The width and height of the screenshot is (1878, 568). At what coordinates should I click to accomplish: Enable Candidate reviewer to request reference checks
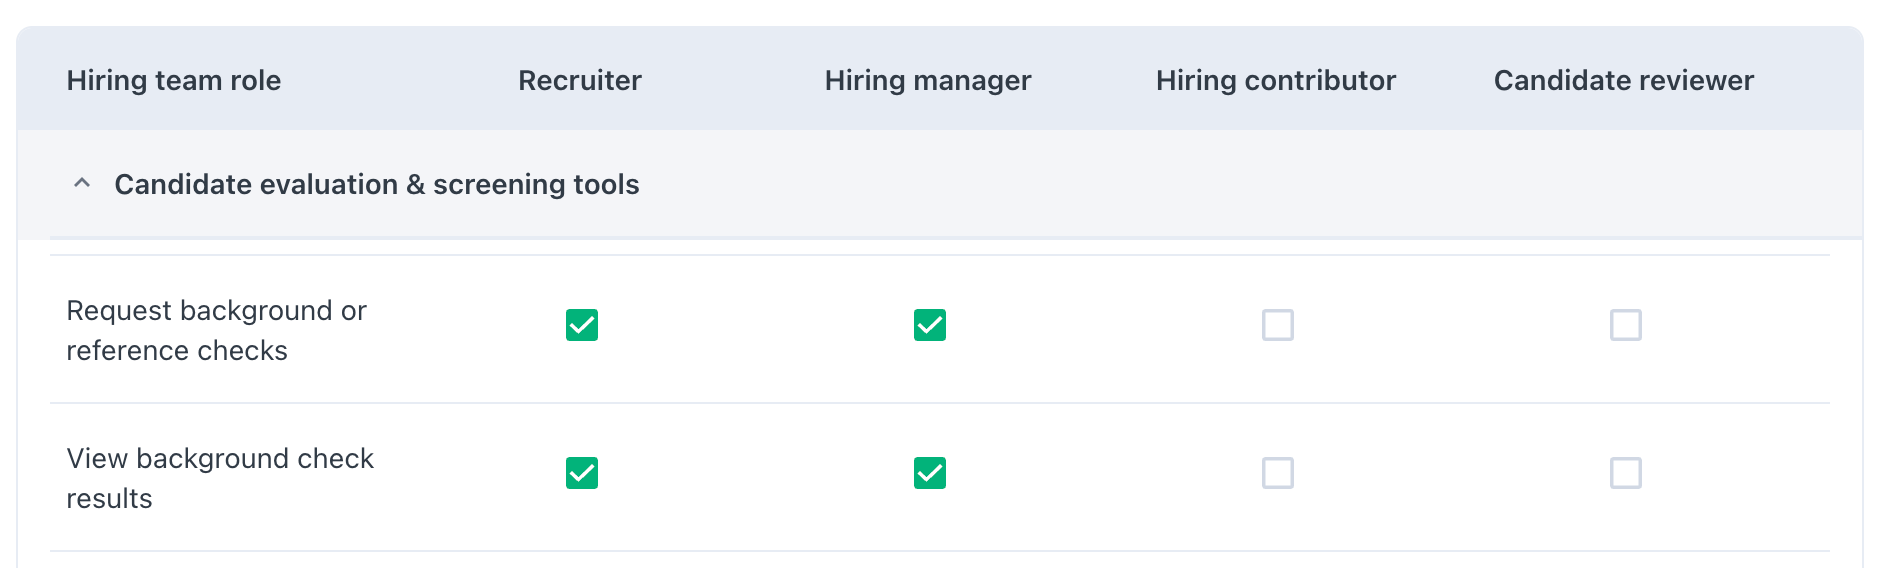pyautogui.click(x=1626, y=325)
